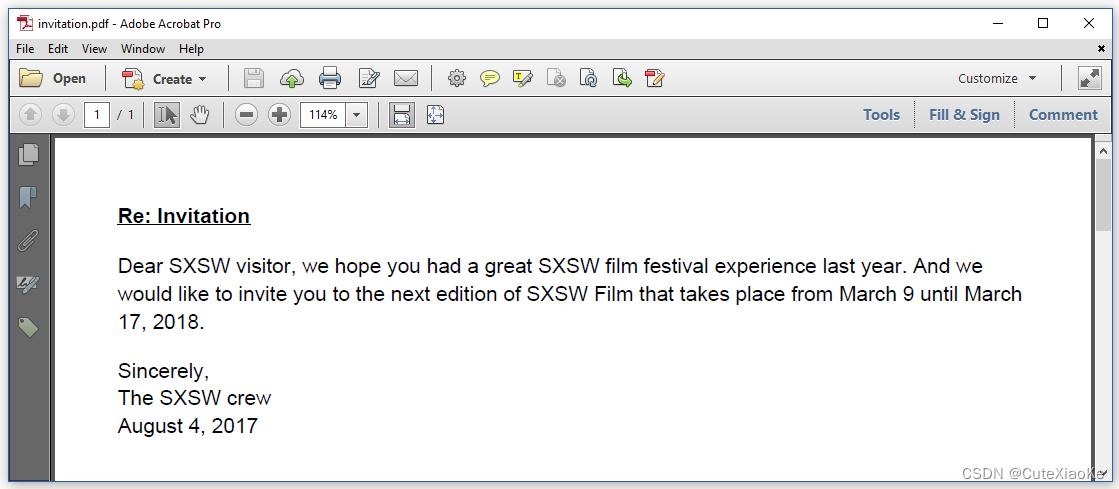Open Preferences via the gear icon

[457, 79]
